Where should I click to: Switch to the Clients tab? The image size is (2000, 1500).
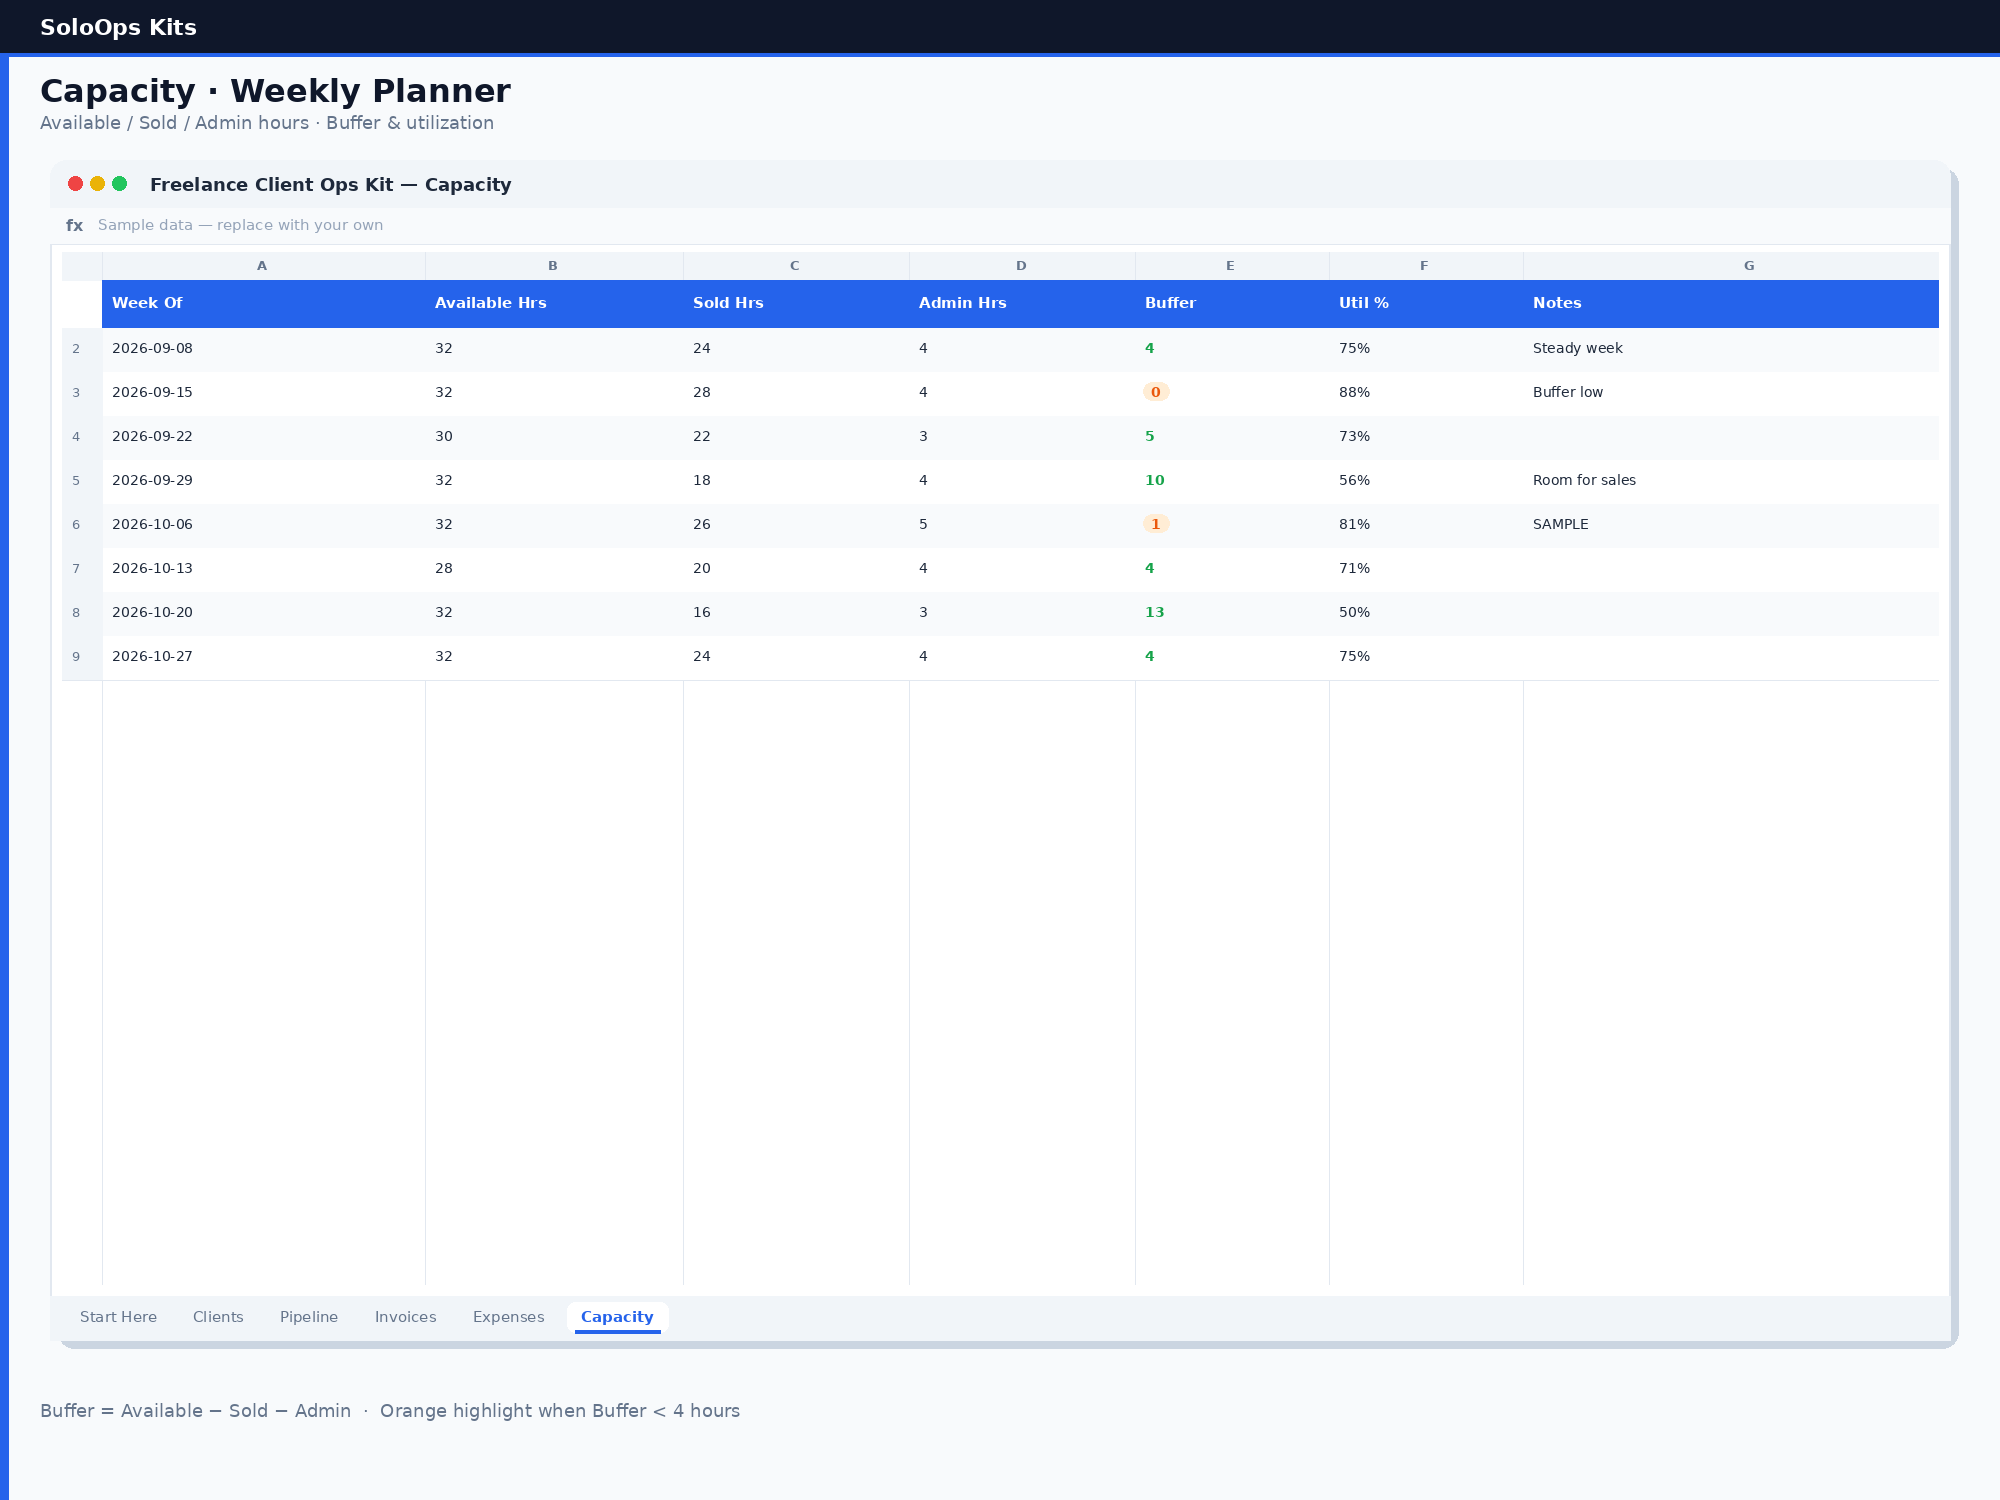pos(218,1317)
